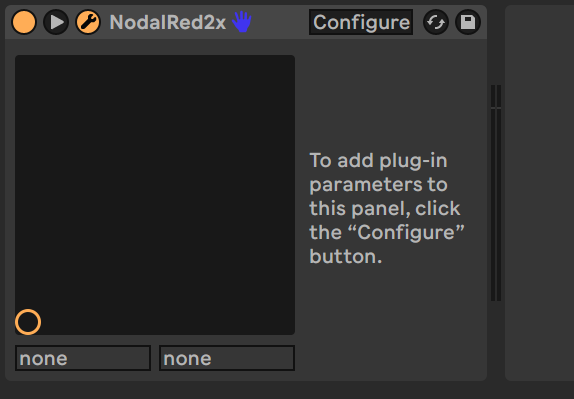Unfold plug-in parameters with triangle button

[56, 22]
